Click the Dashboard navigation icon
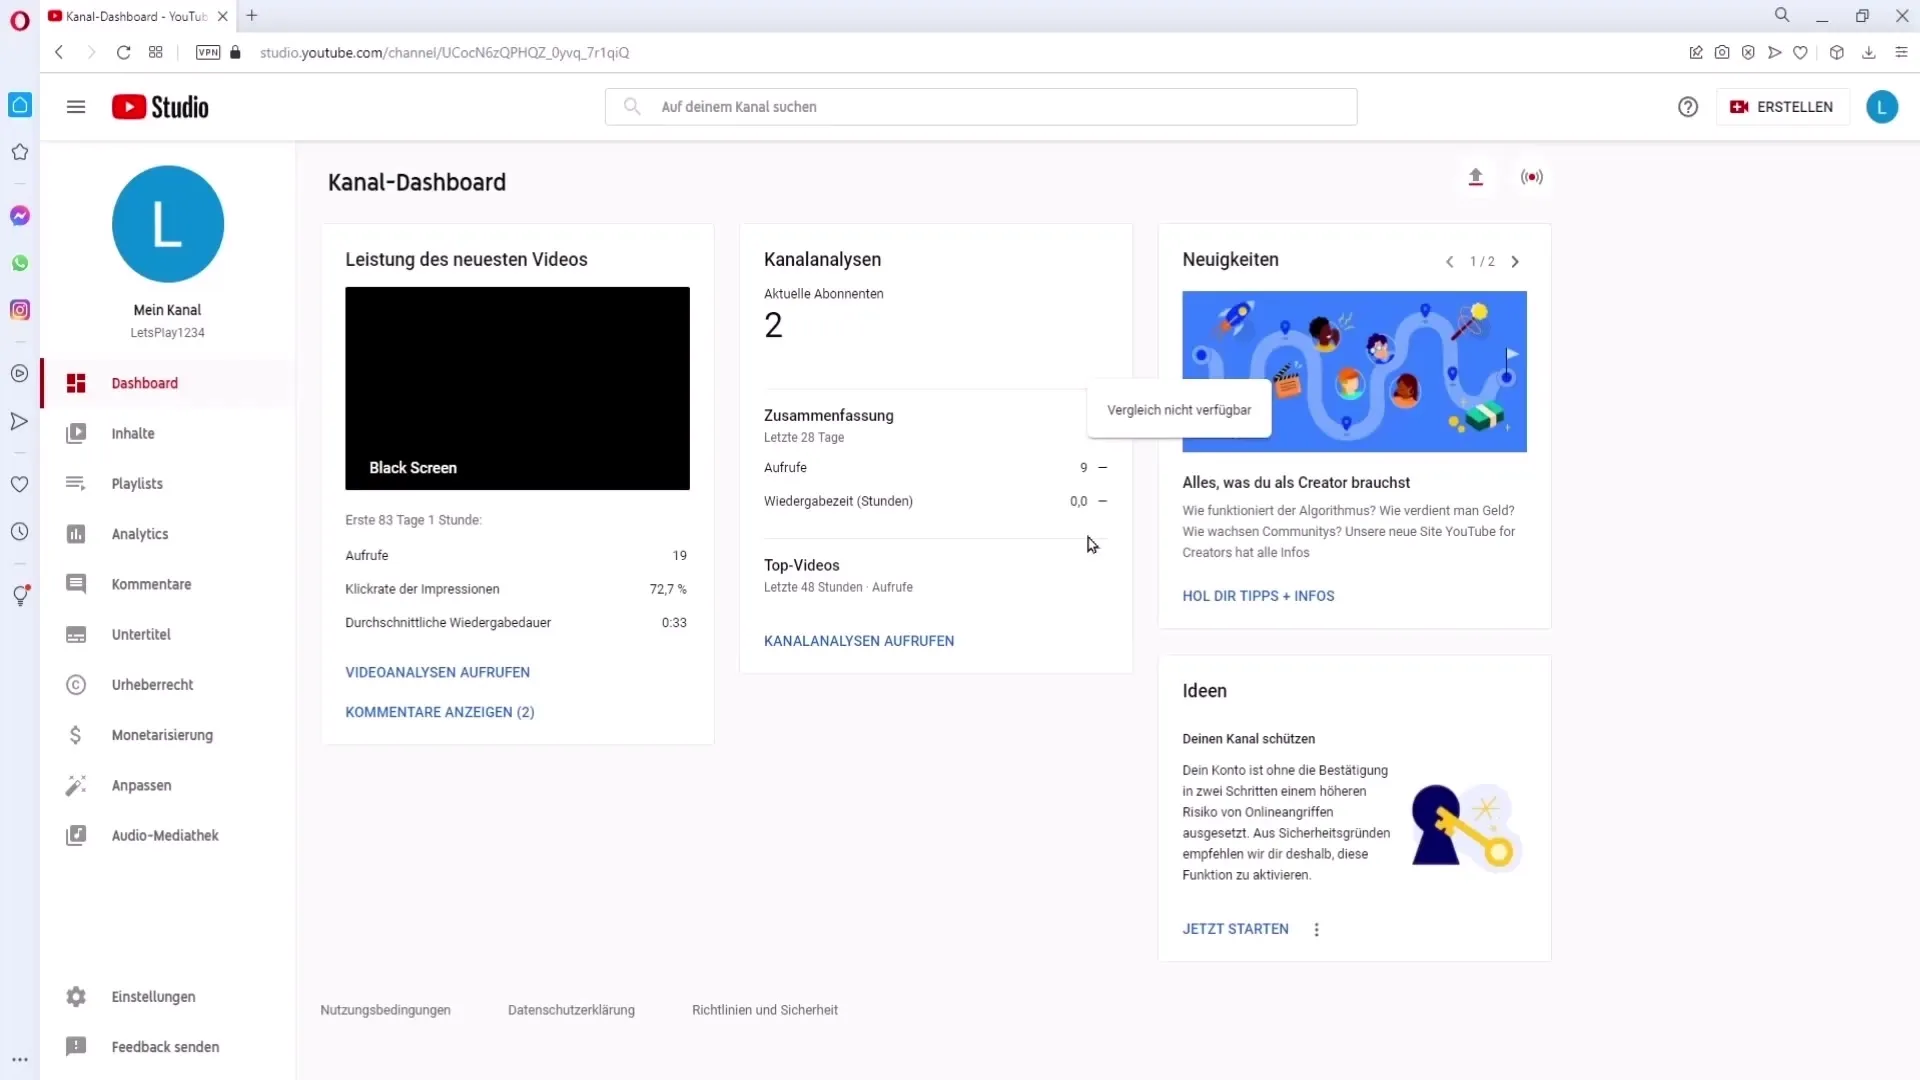Screen dimensions: 1920x1080 coord(75,382)
